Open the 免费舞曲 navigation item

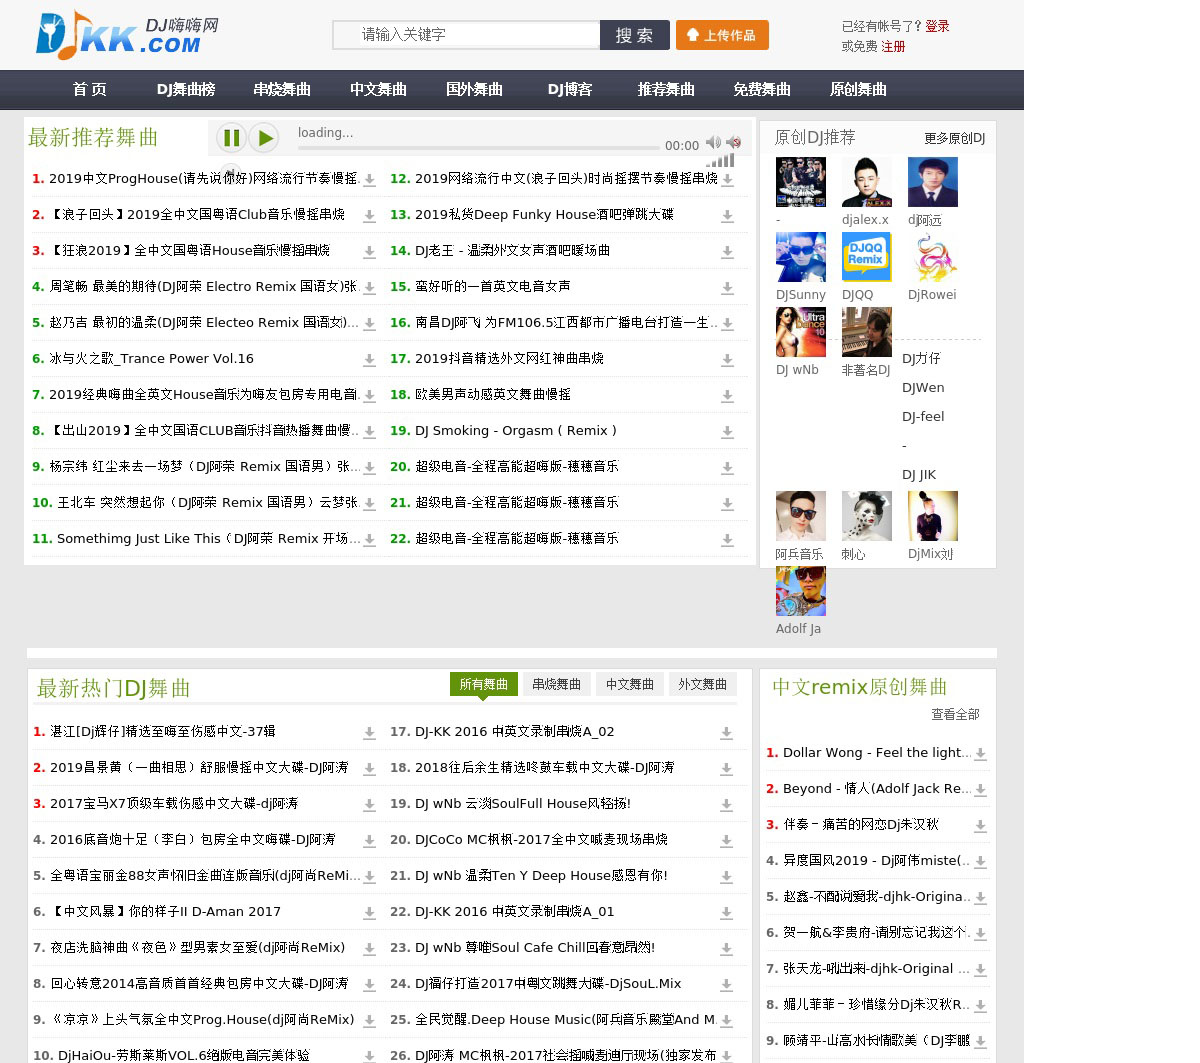click(762, 89)
